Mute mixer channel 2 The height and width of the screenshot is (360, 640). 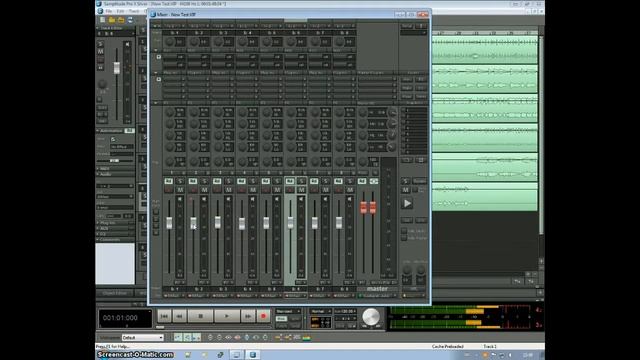pyautogui.click(x=204, y=190)
